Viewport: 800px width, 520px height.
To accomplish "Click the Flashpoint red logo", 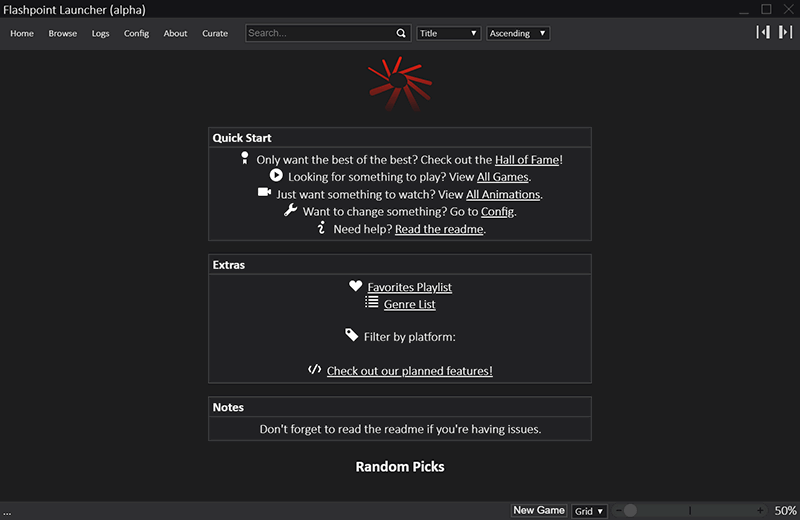I will pos(400,84).
